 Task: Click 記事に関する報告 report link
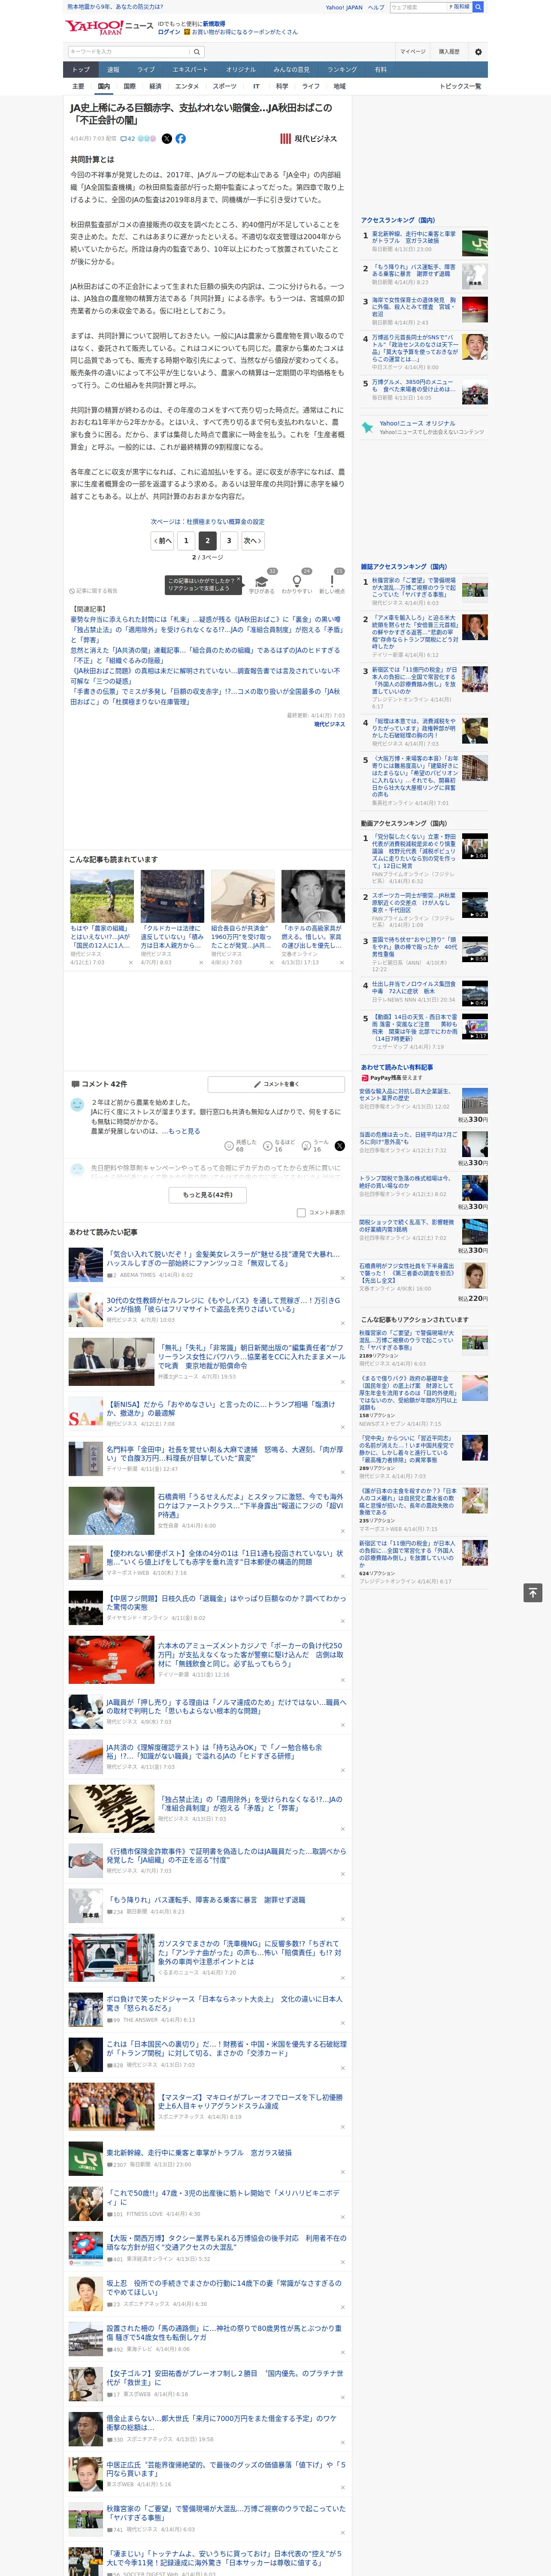[x=95, y=591]
